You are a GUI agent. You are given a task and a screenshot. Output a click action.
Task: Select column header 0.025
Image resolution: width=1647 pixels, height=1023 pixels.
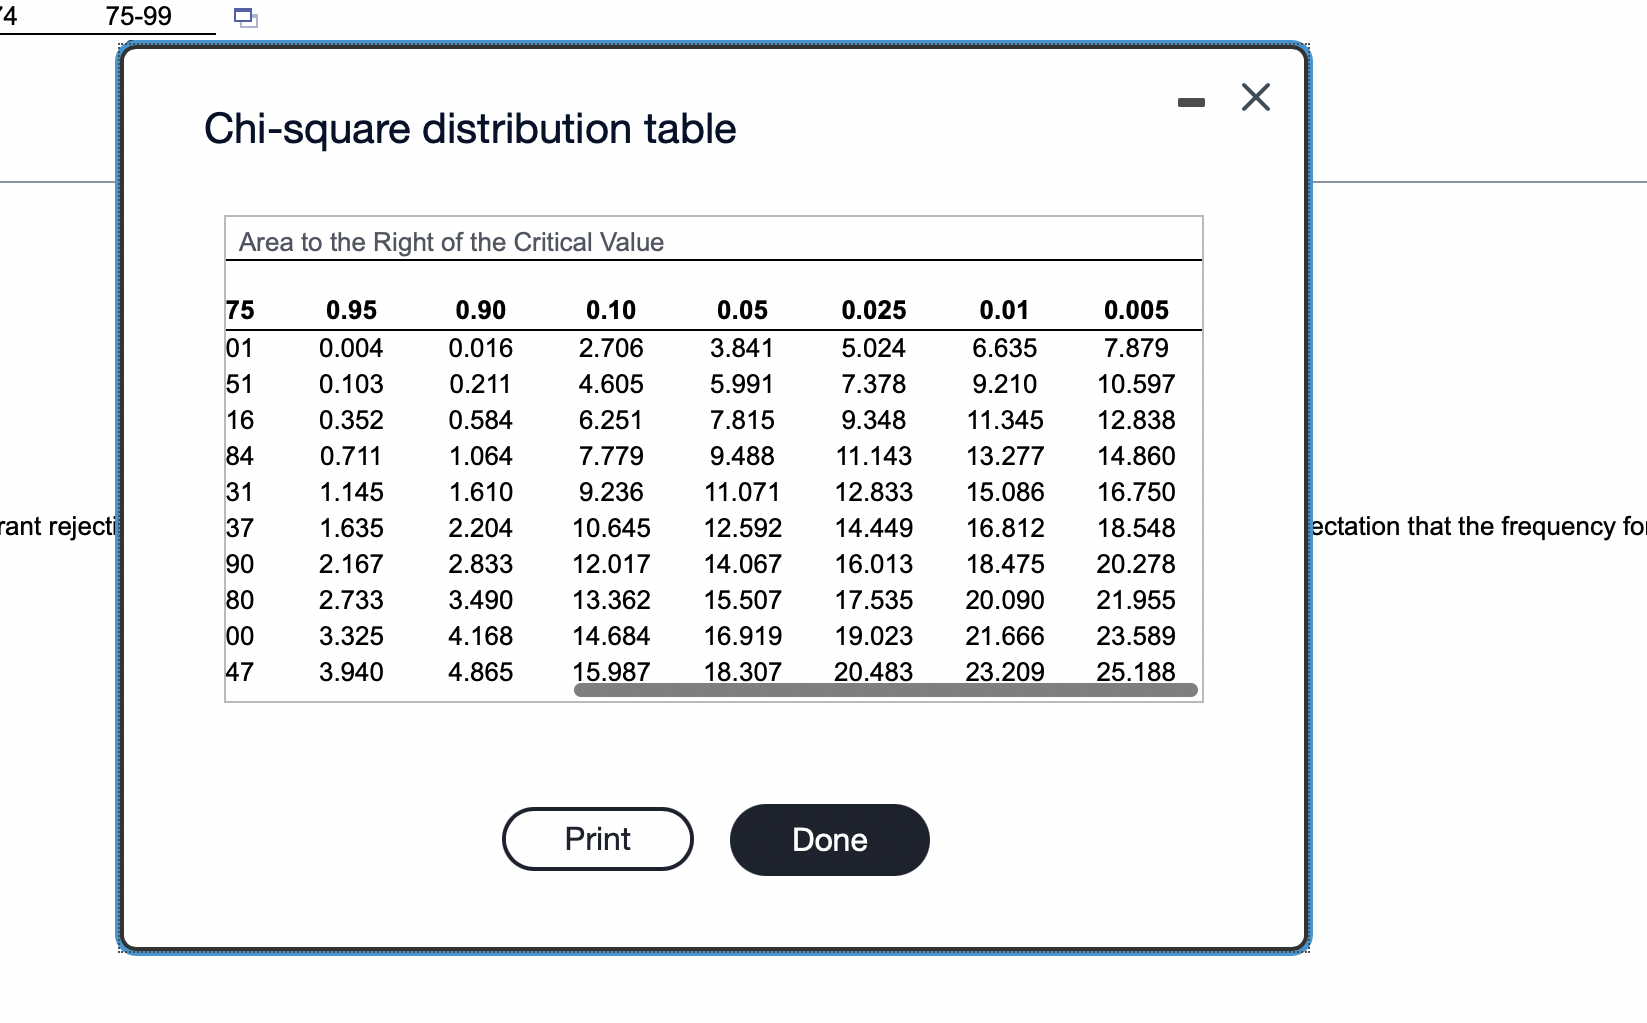pyautogui.click(x=874, y=310)
